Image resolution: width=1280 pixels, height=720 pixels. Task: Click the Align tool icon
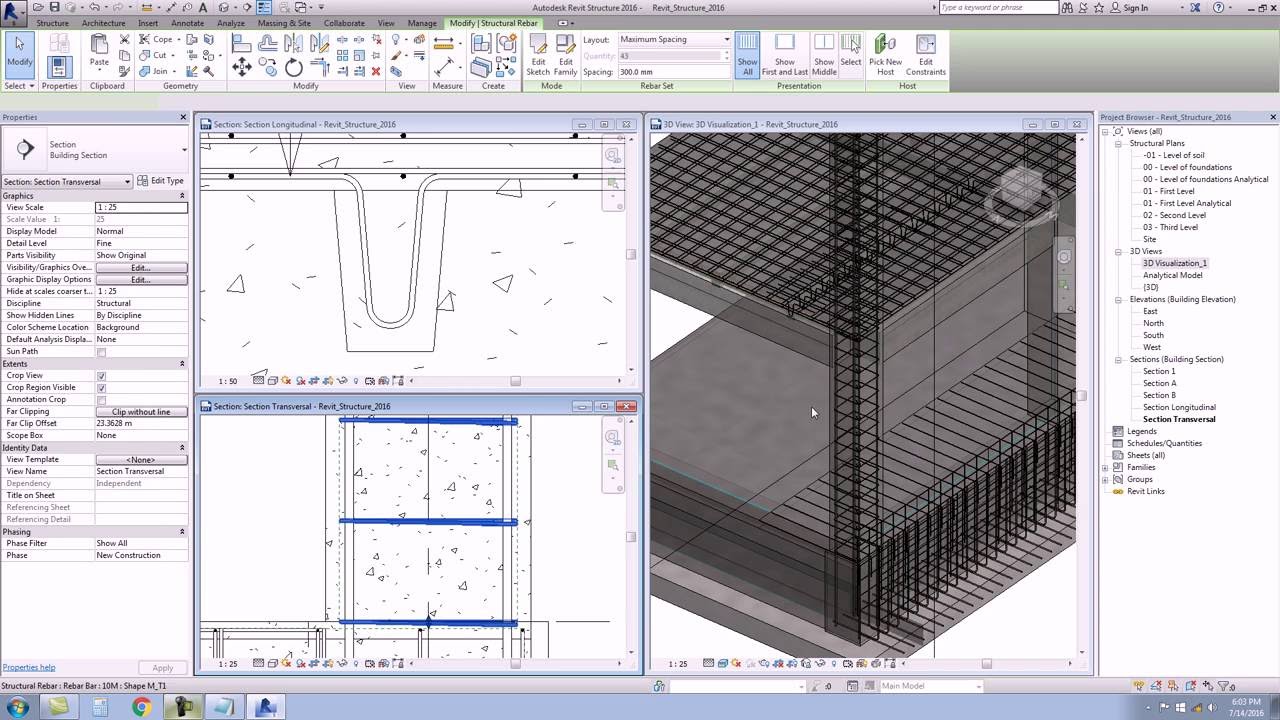pyautogui.click(x=242, y=43)
